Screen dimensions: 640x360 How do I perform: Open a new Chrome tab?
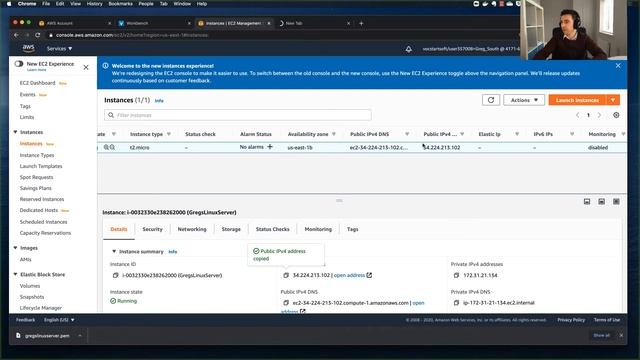coord(361,23)
